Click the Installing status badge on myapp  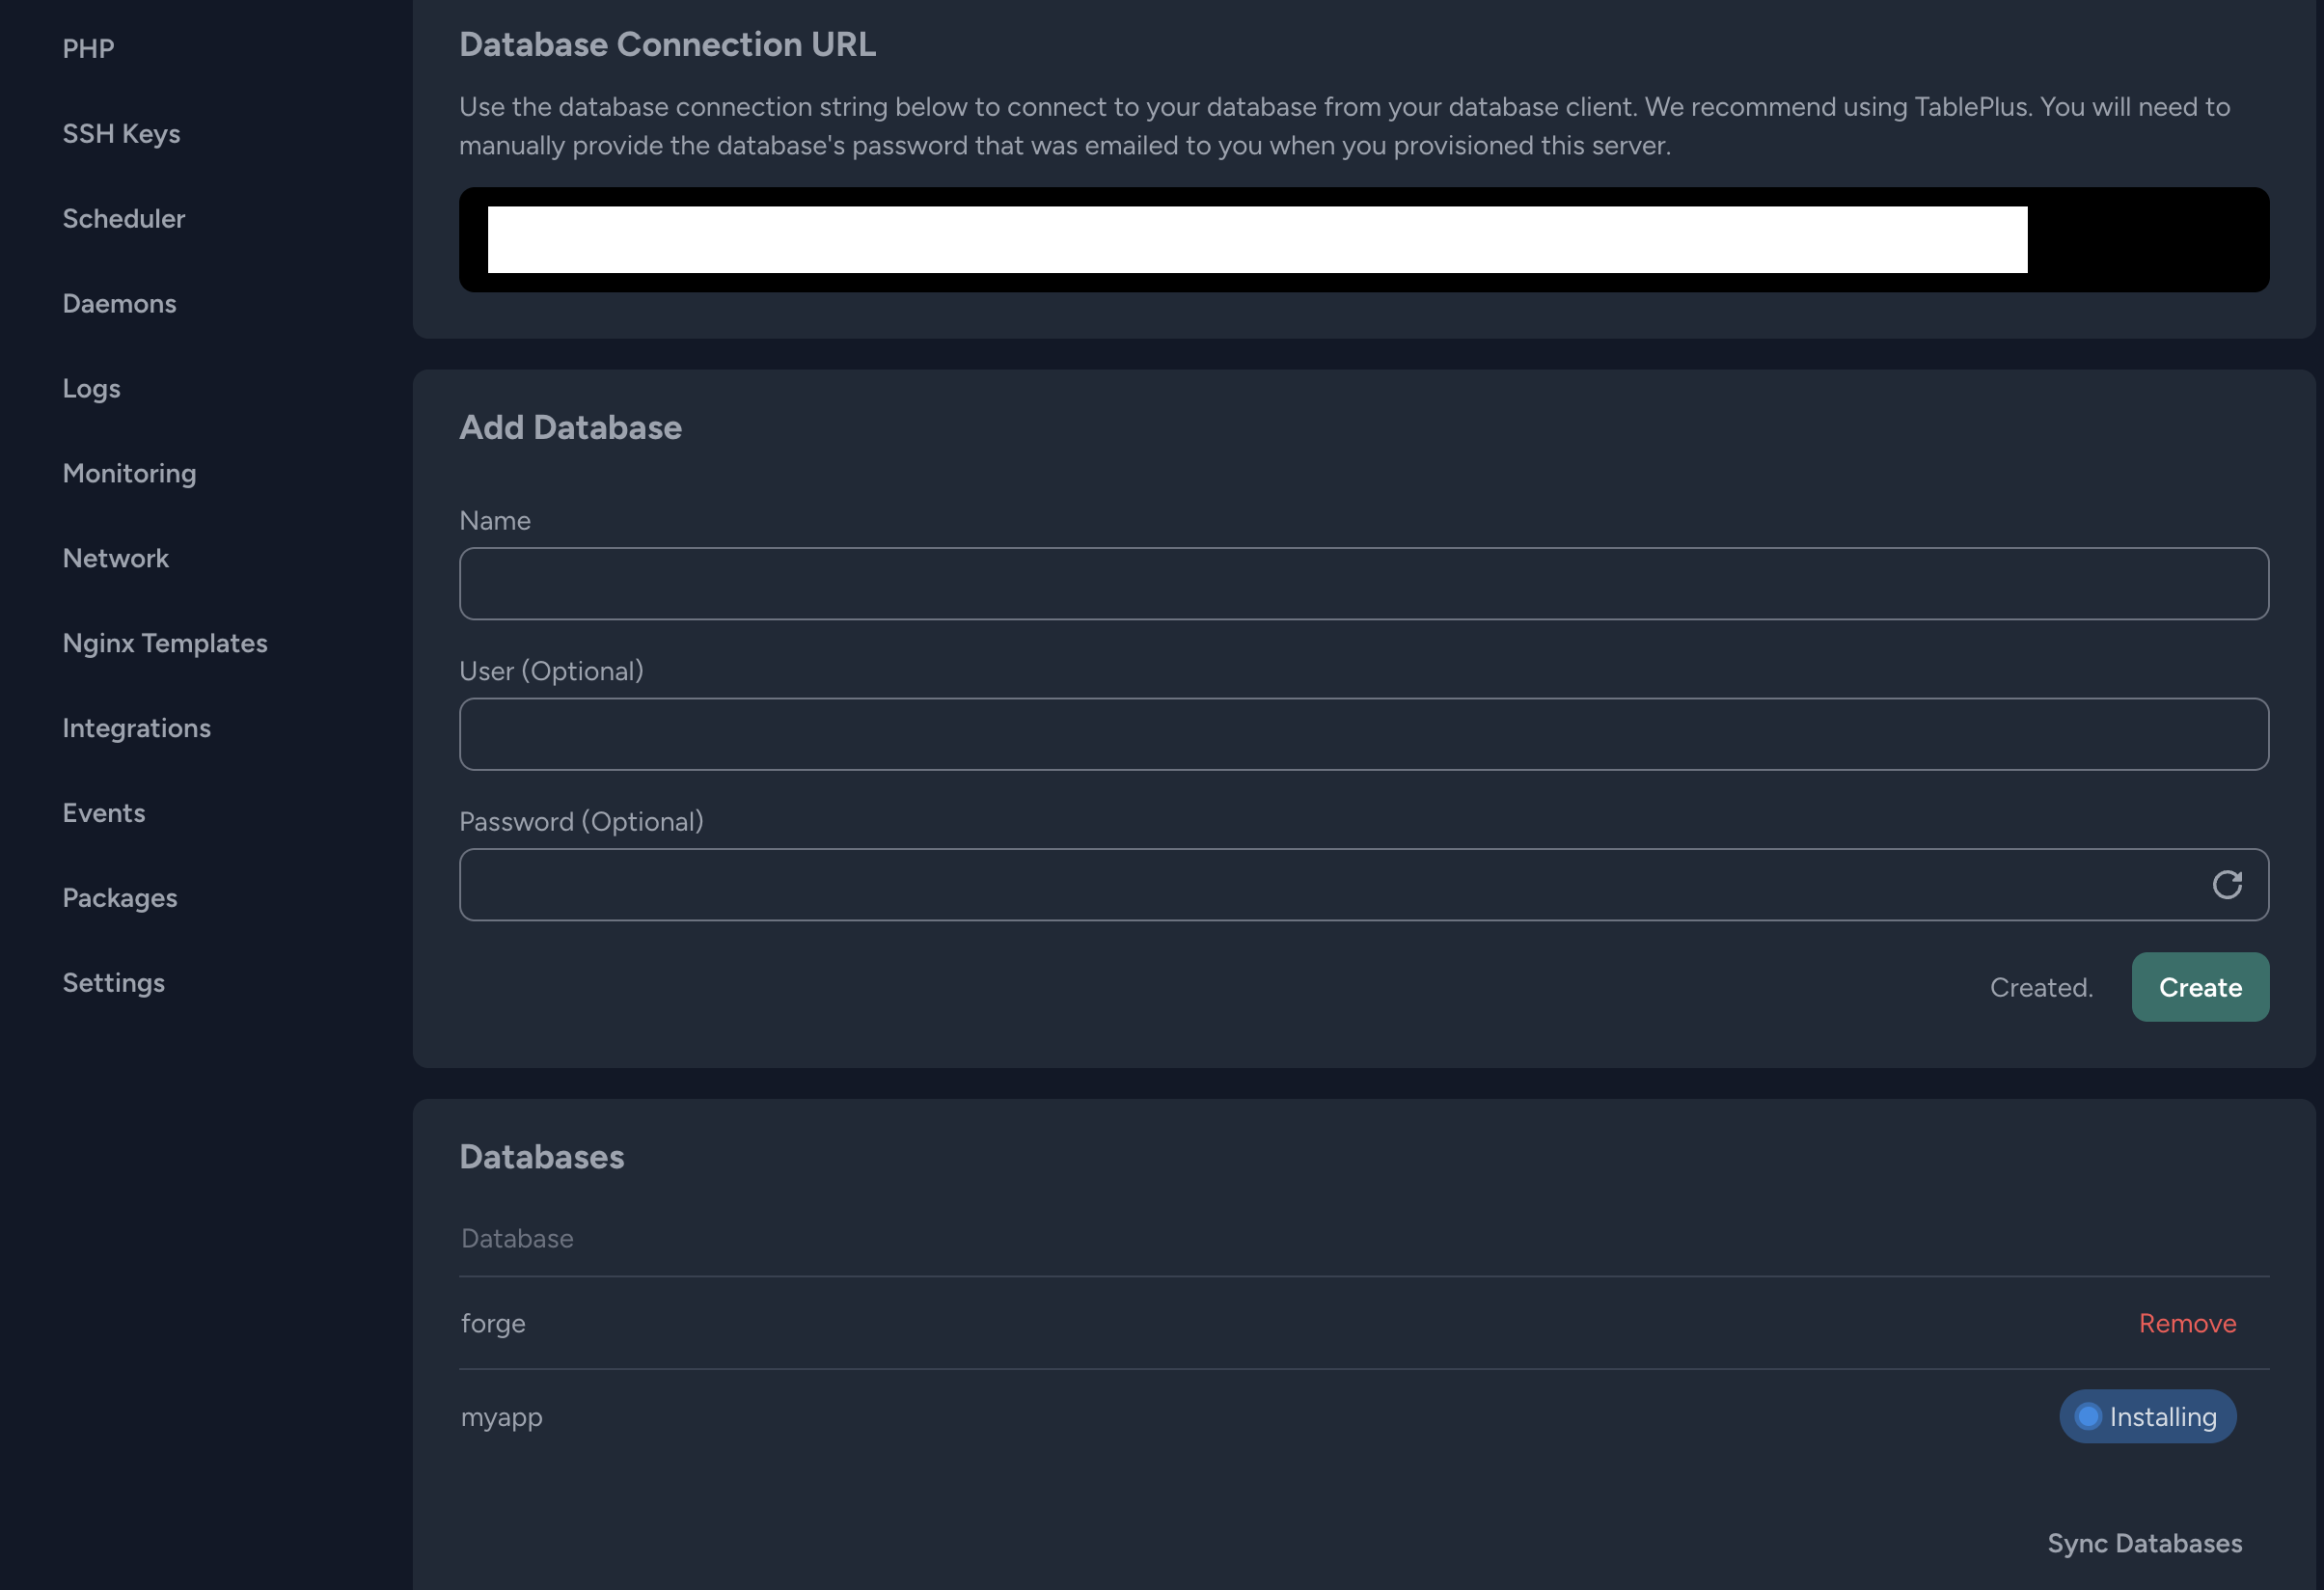[2147, 1416]
